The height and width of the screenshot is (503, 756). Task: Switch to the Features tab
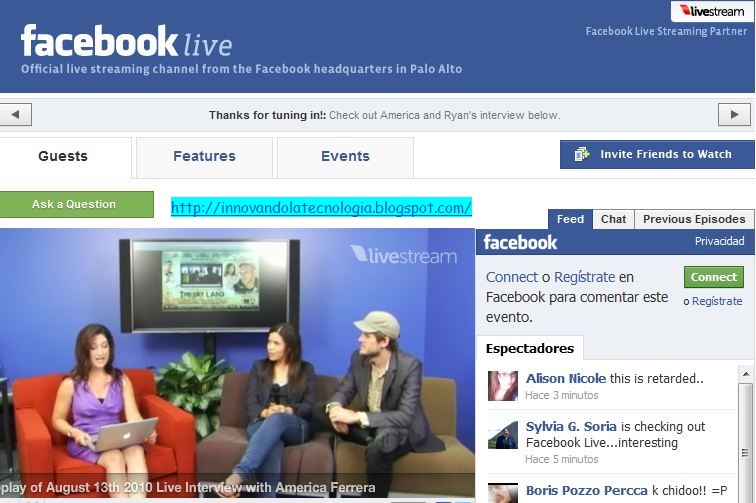pos(204,156)
